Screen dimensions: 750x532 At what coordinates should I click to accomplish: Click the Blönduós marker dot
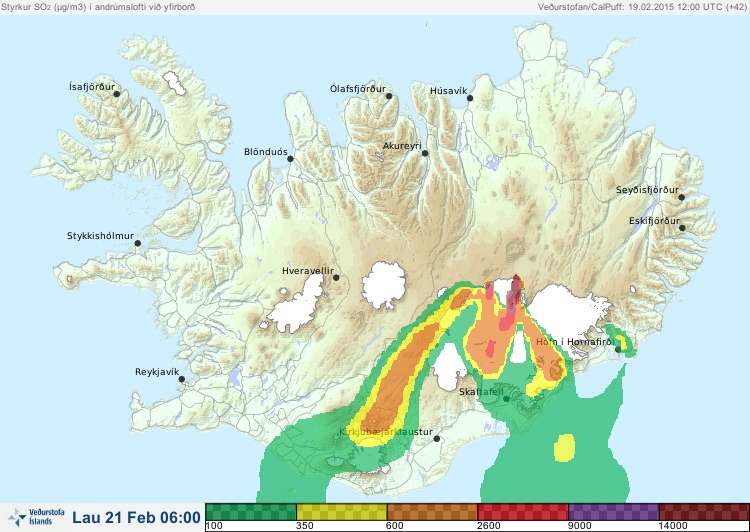(x=290, y=159)
